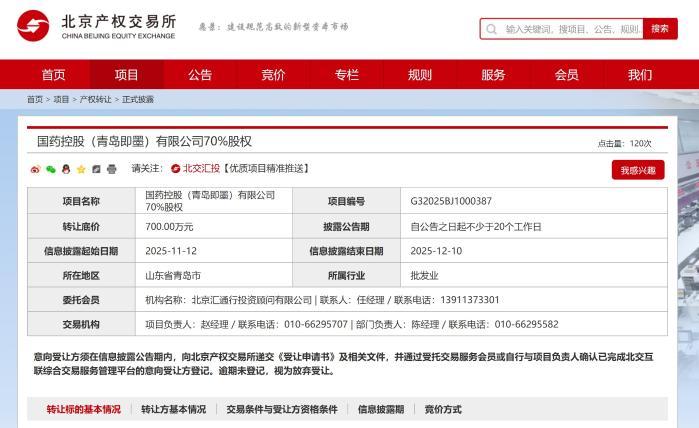
Task: Share via the WeChat icon
Action: [x=51, y=169]
